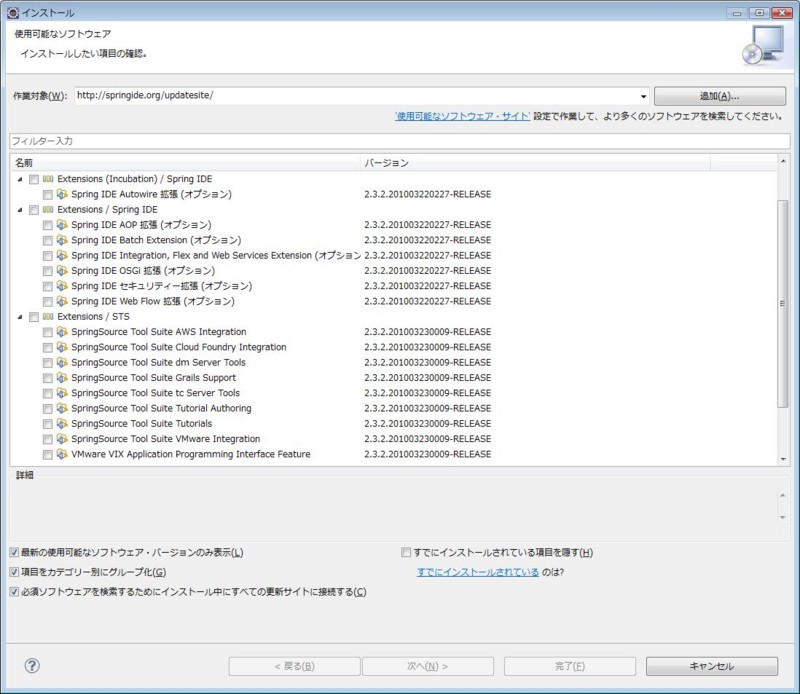
Task: Tick SpringSource Tool Suite tc Server Tools checkbox
Action: 47,393
